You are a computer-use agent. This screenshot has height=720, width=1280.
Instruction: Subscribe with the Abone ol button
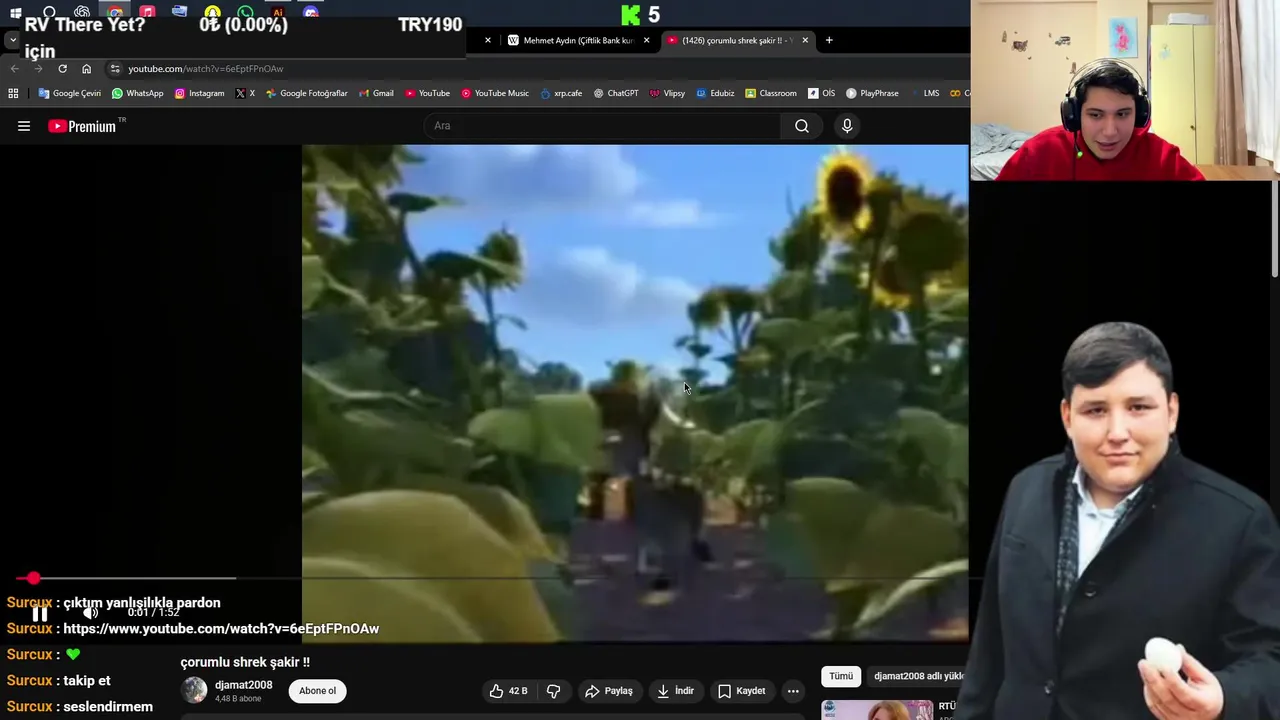click(x=318, y=691)
